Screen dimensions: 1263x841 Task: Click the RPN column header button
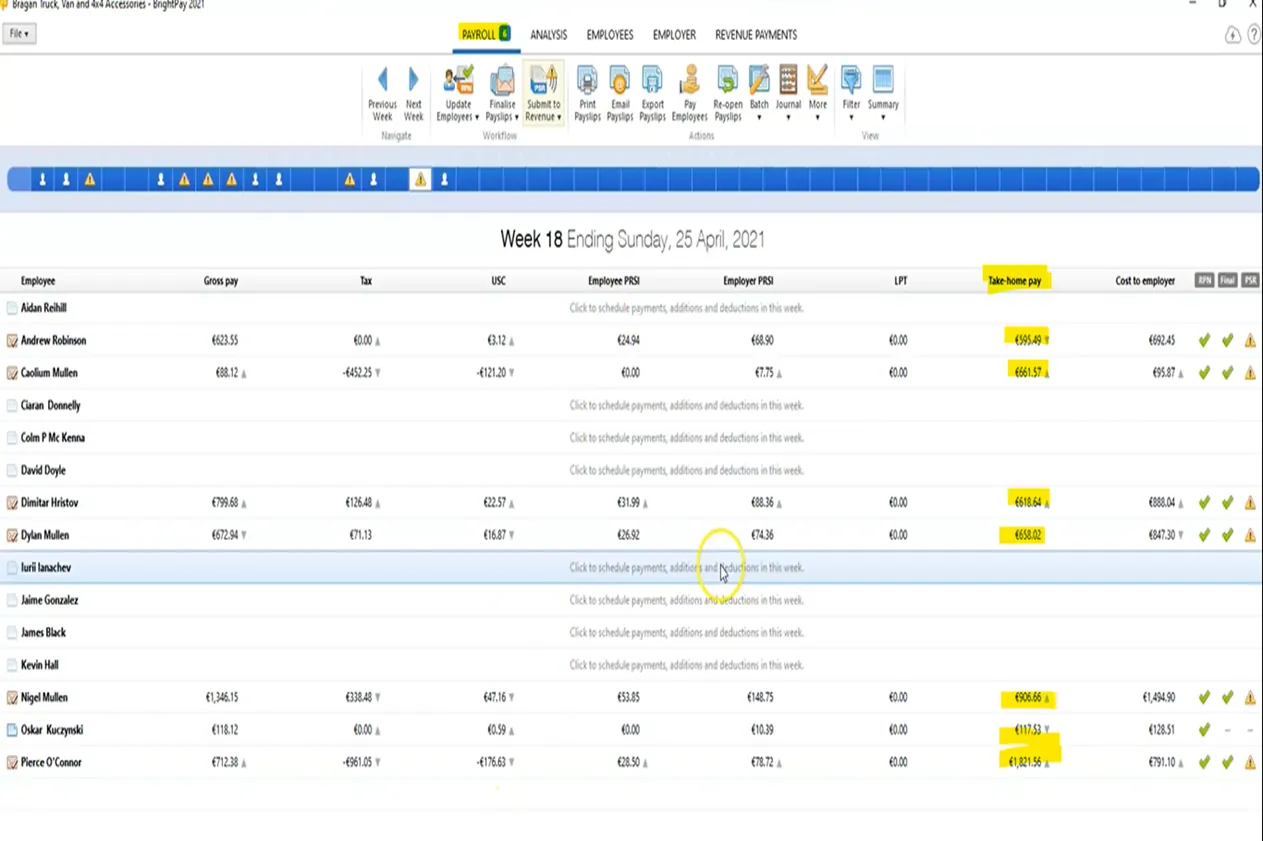point(1204,281)
